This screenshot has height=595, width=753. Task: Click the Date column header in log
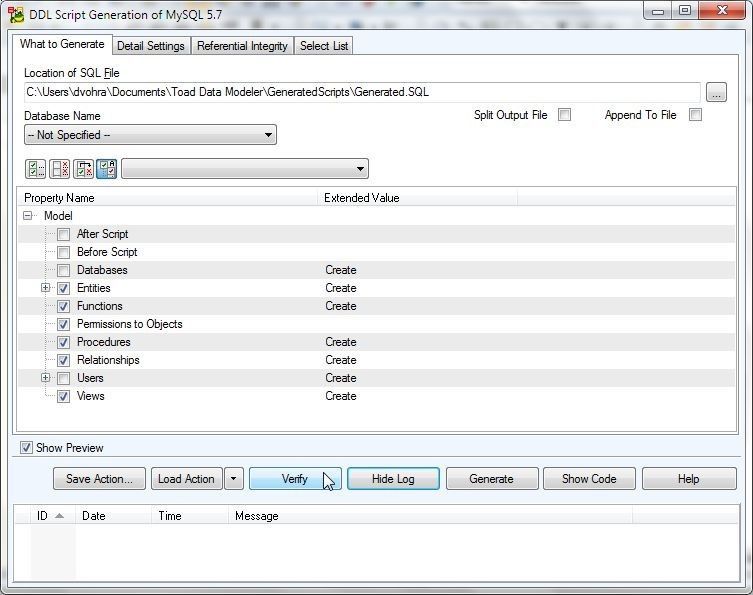tap(113, 516)
